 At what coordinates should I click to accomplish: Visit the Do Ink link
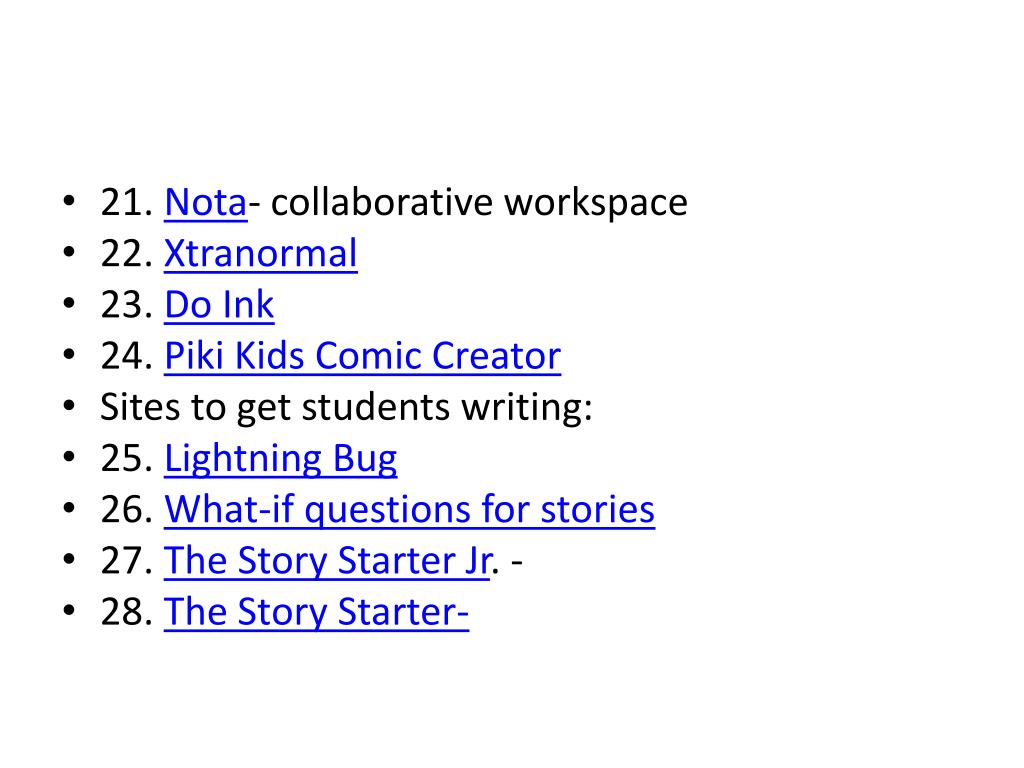point(219,304)
